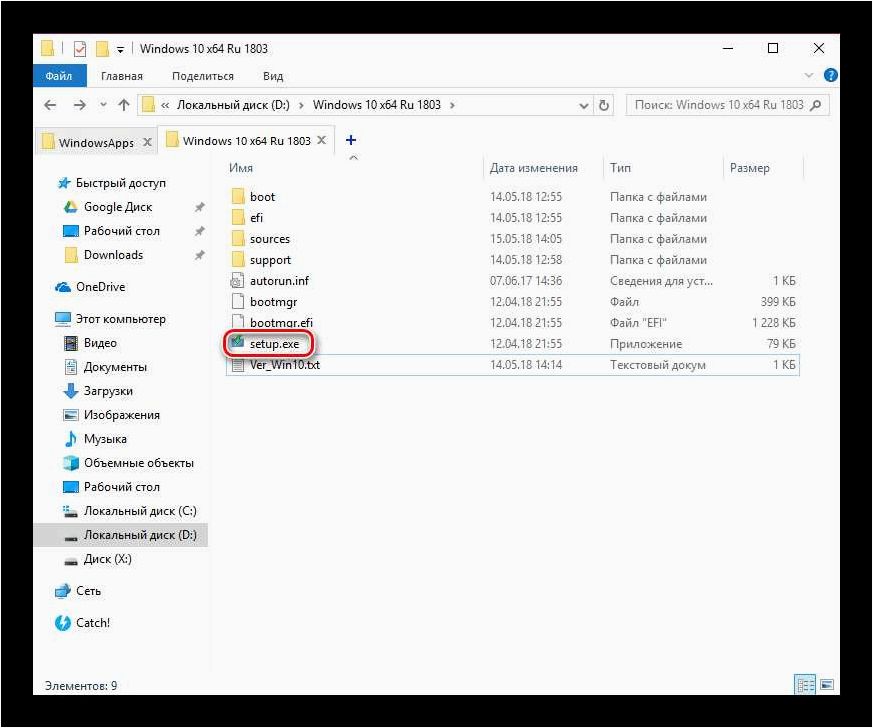The image size is (873, 728).
Task: Open Google Диск in quick access
Action: click(x=117, y=207)
